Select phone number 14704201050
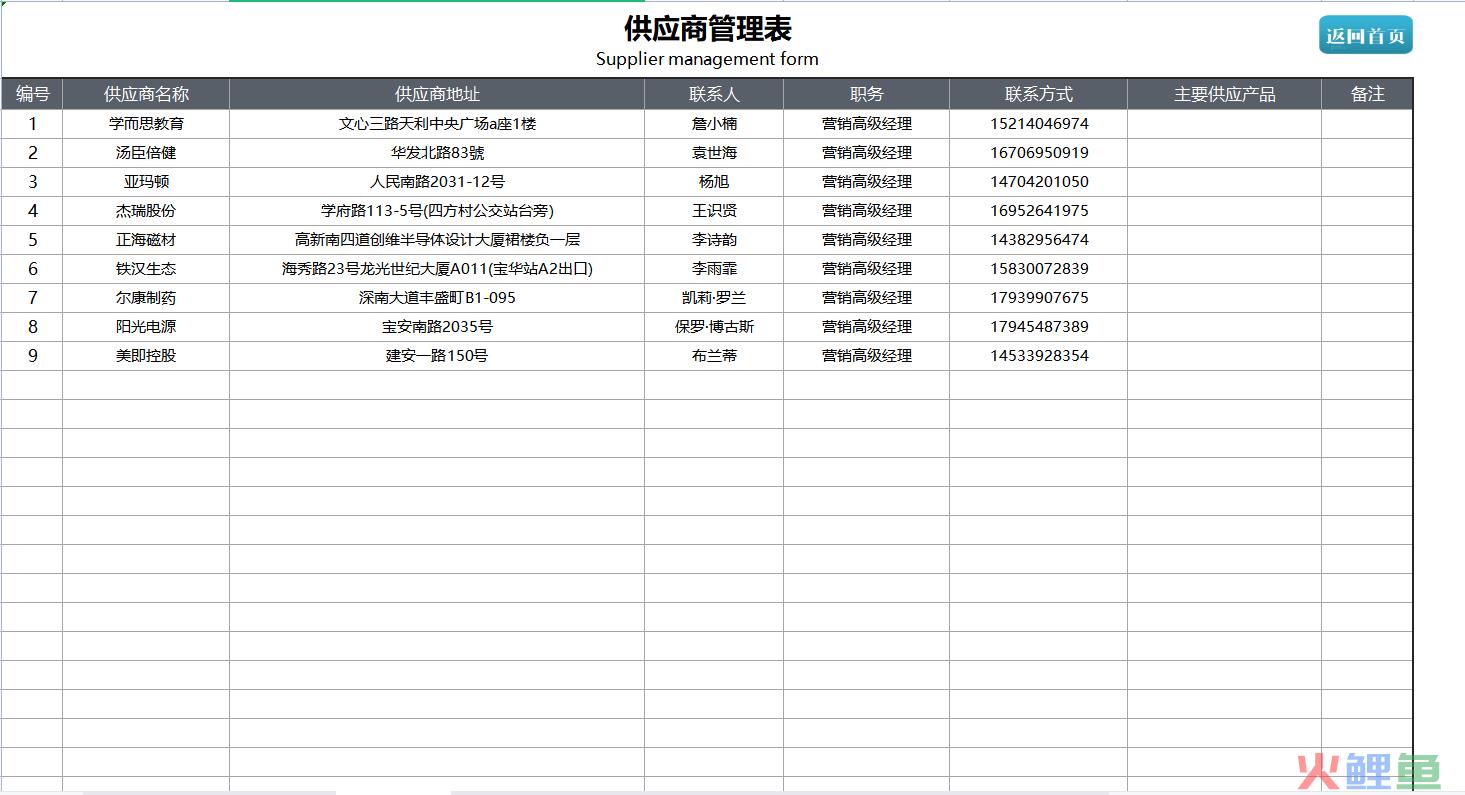This screenshot has width=1465, height=795. (1039, 182)
